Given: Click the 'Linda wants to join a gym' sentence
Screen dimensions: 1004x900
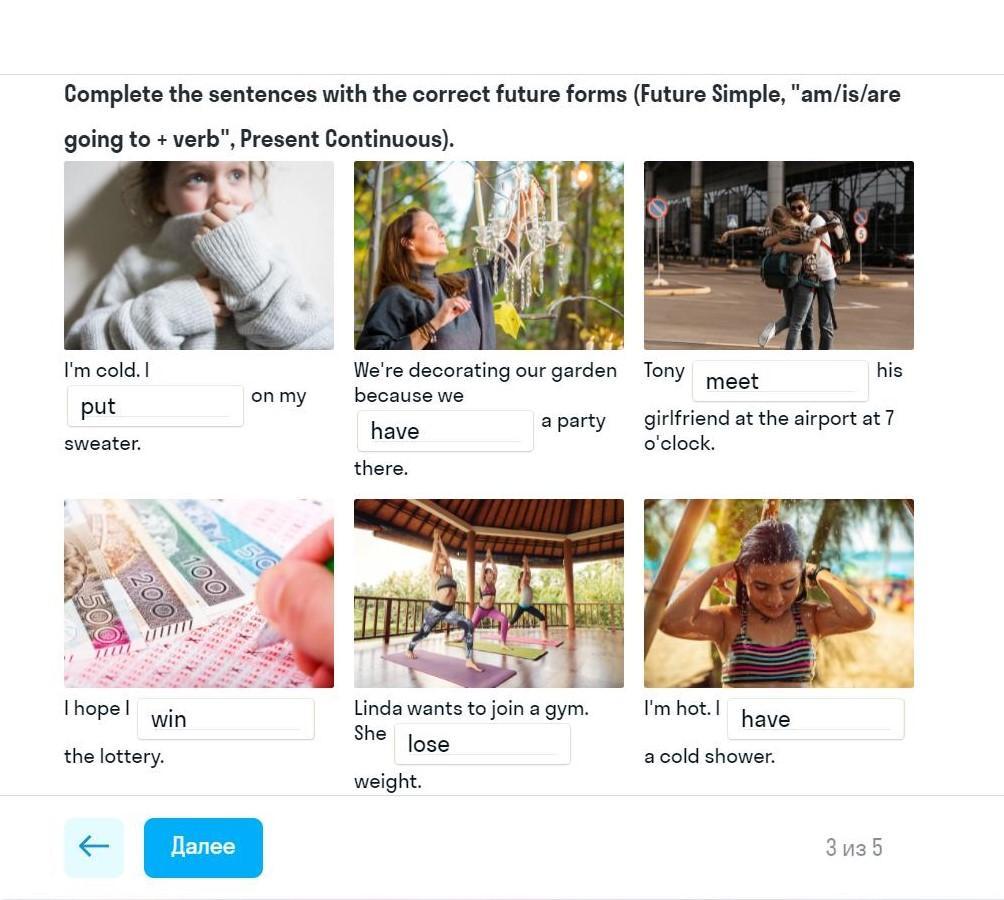Looking at the screenshot, I should [471, 708].
